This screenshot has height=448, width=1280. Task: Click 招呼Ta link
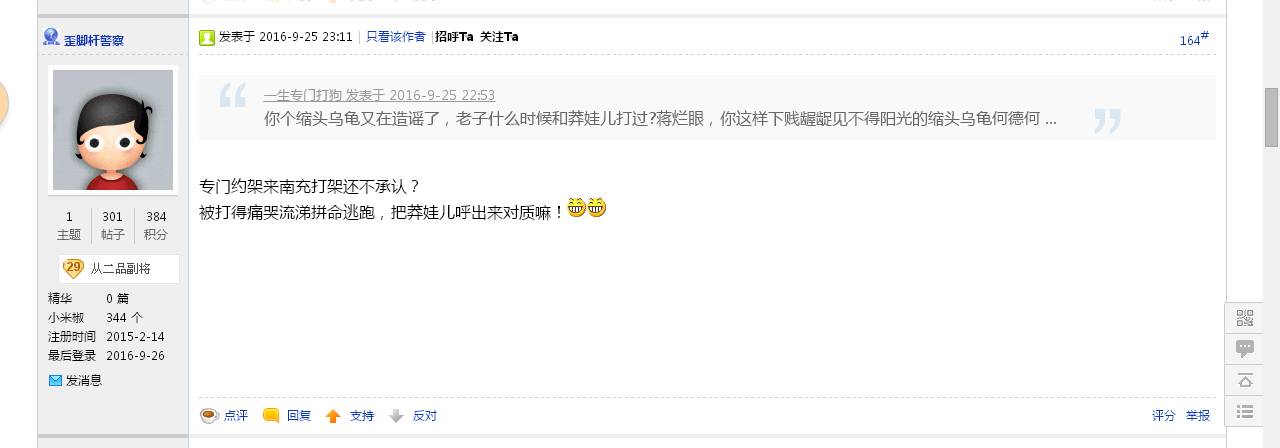tap(454, 37)
